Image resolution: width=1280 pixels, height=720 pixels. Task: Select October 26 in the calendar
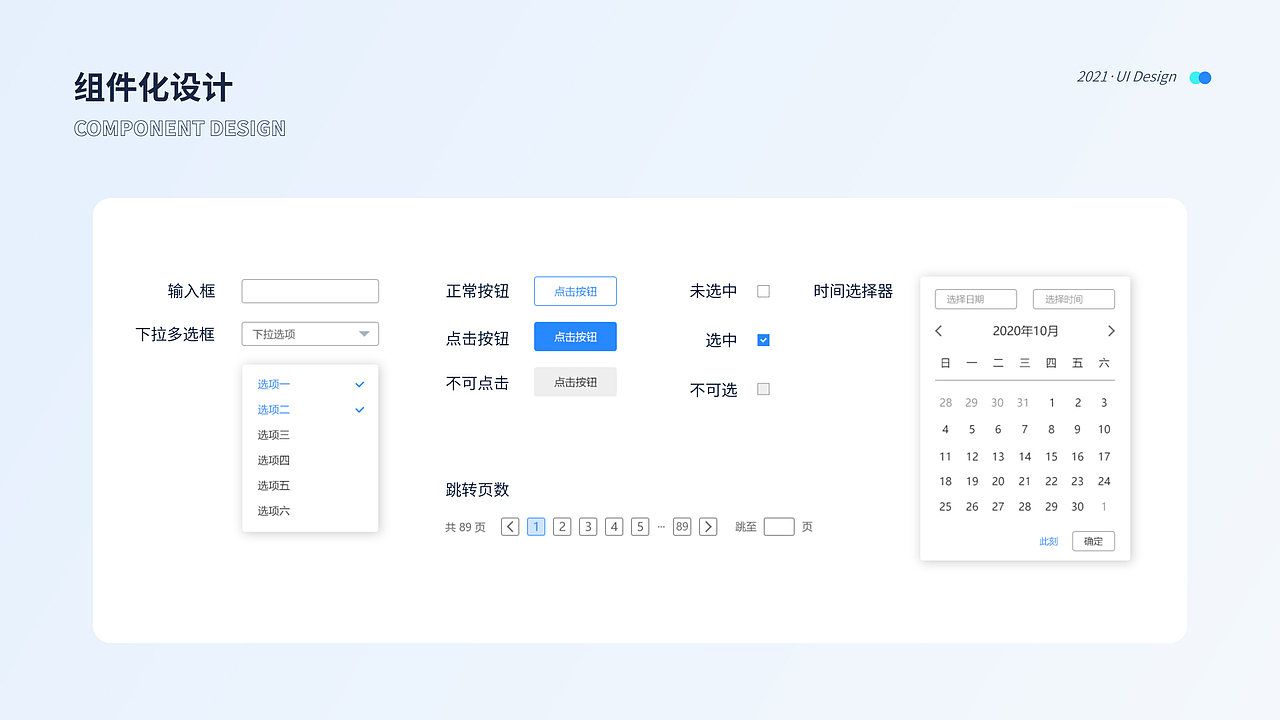[x=972, y=507]
